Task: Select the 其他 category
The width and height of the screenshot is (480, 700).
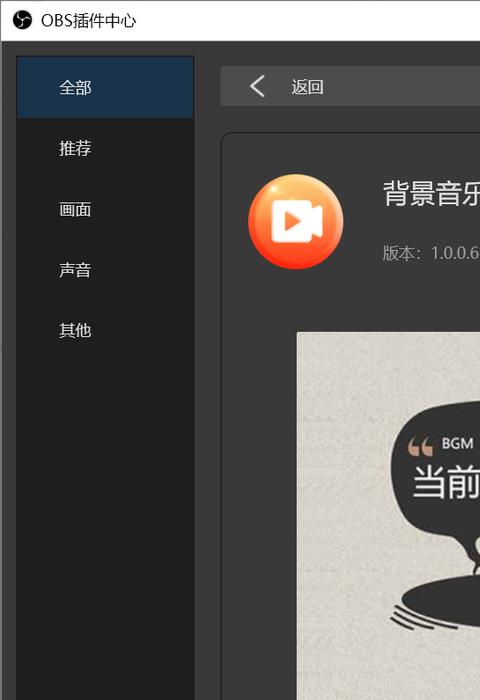Action: tap(105, 330)
